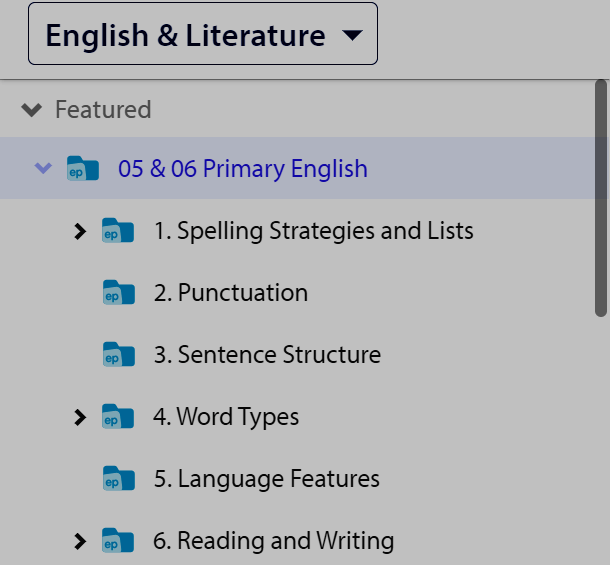Expand the Reading and Writing arrow
The image size is (610, 565).
coord(80,541)
